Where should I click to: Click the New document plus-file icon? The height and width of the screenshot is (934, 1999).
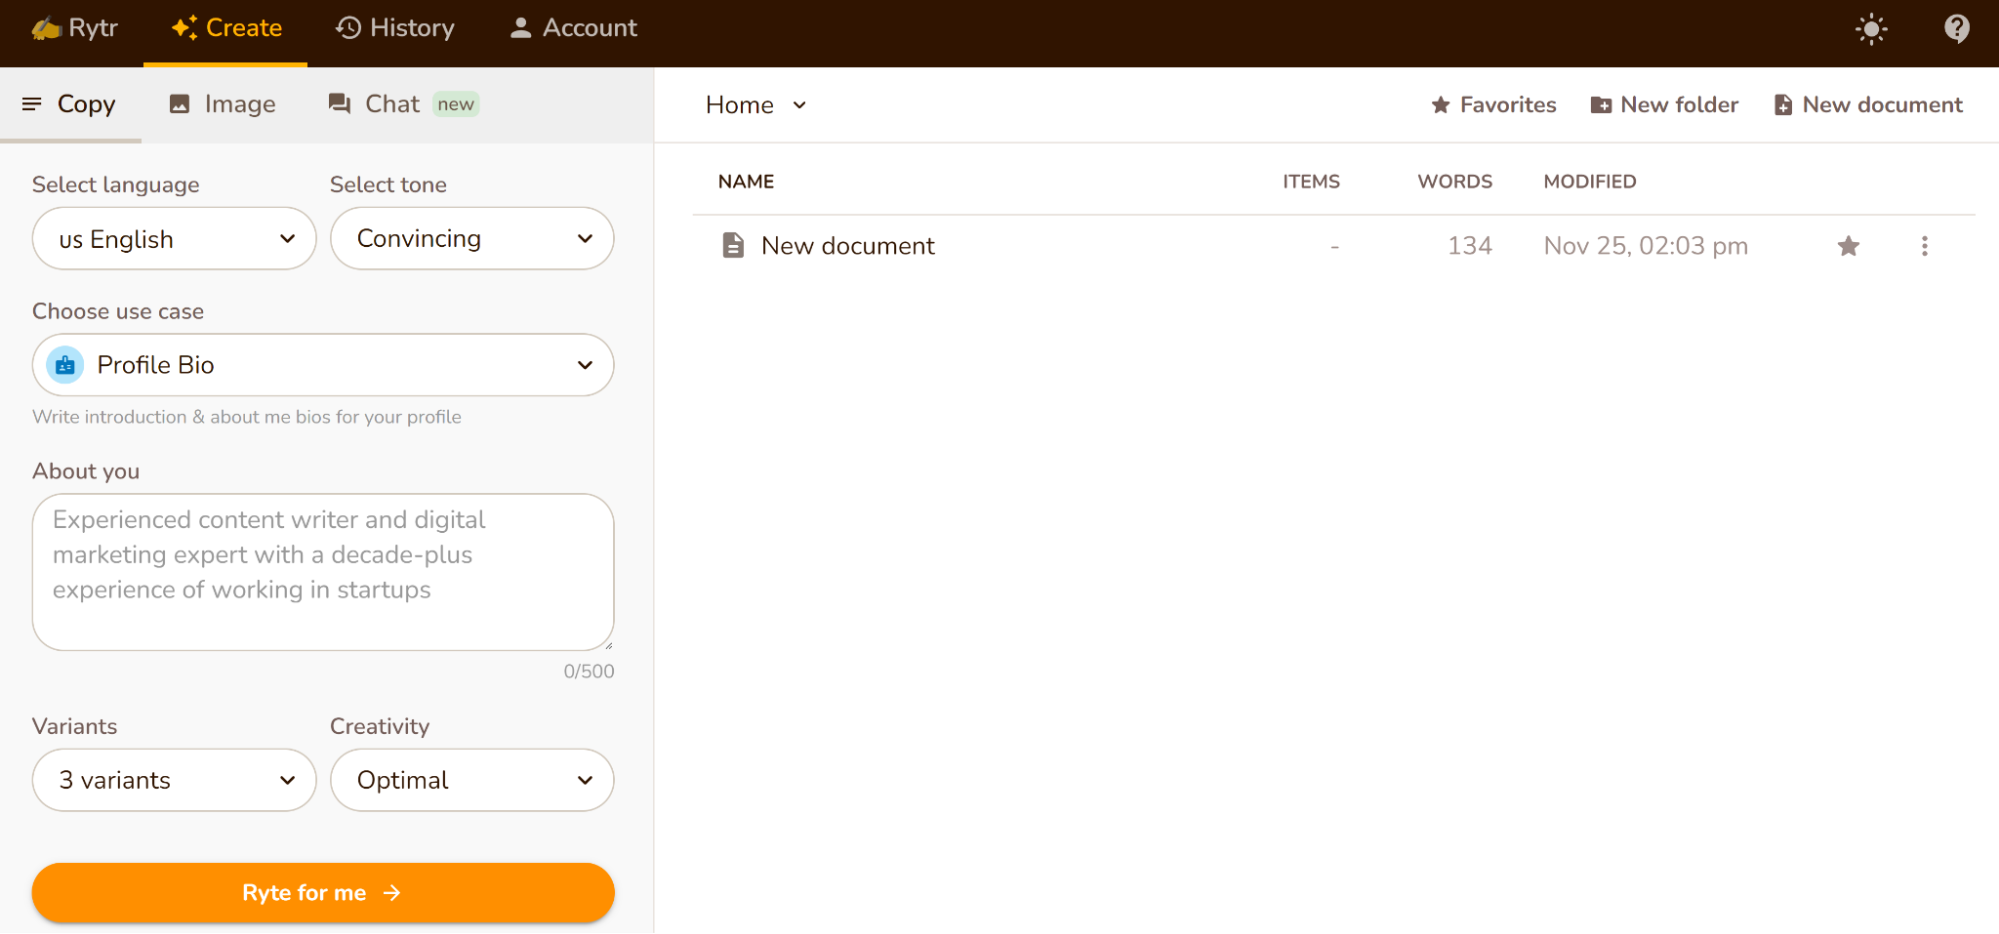1783,105
